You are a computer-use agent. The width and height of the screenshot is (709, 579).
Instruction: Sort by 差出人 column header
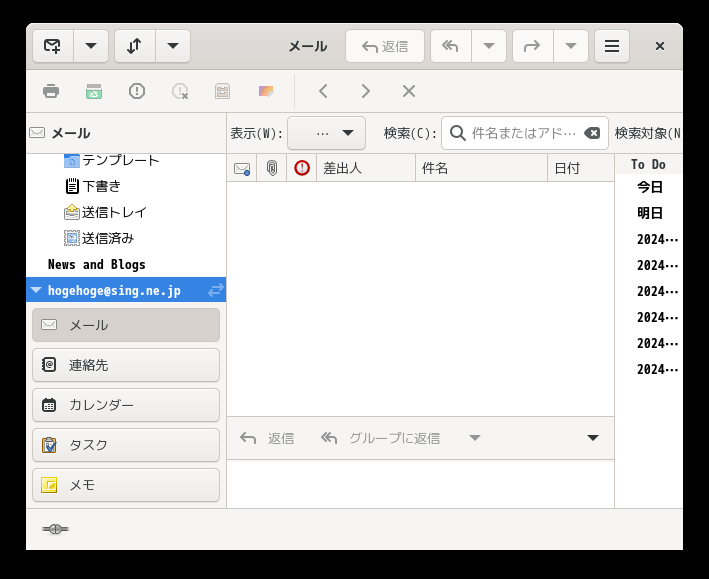pyautogui.click(x=366, y=168)
